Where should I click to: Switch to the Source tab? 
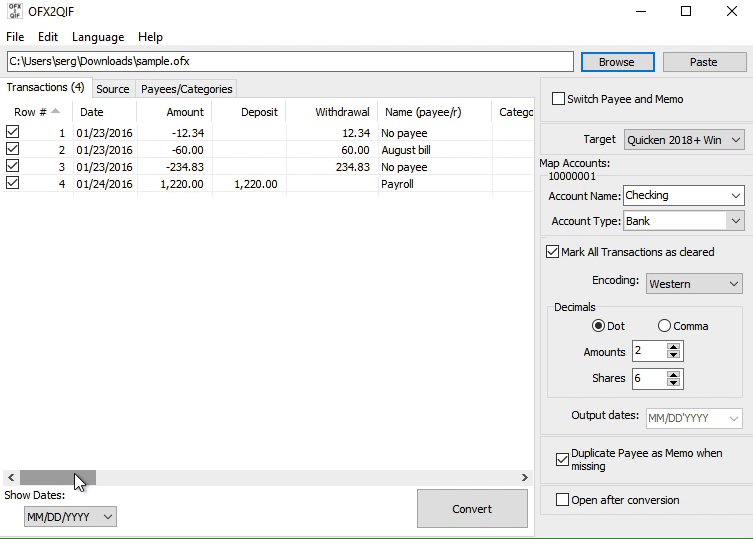[x=112, y=89]
